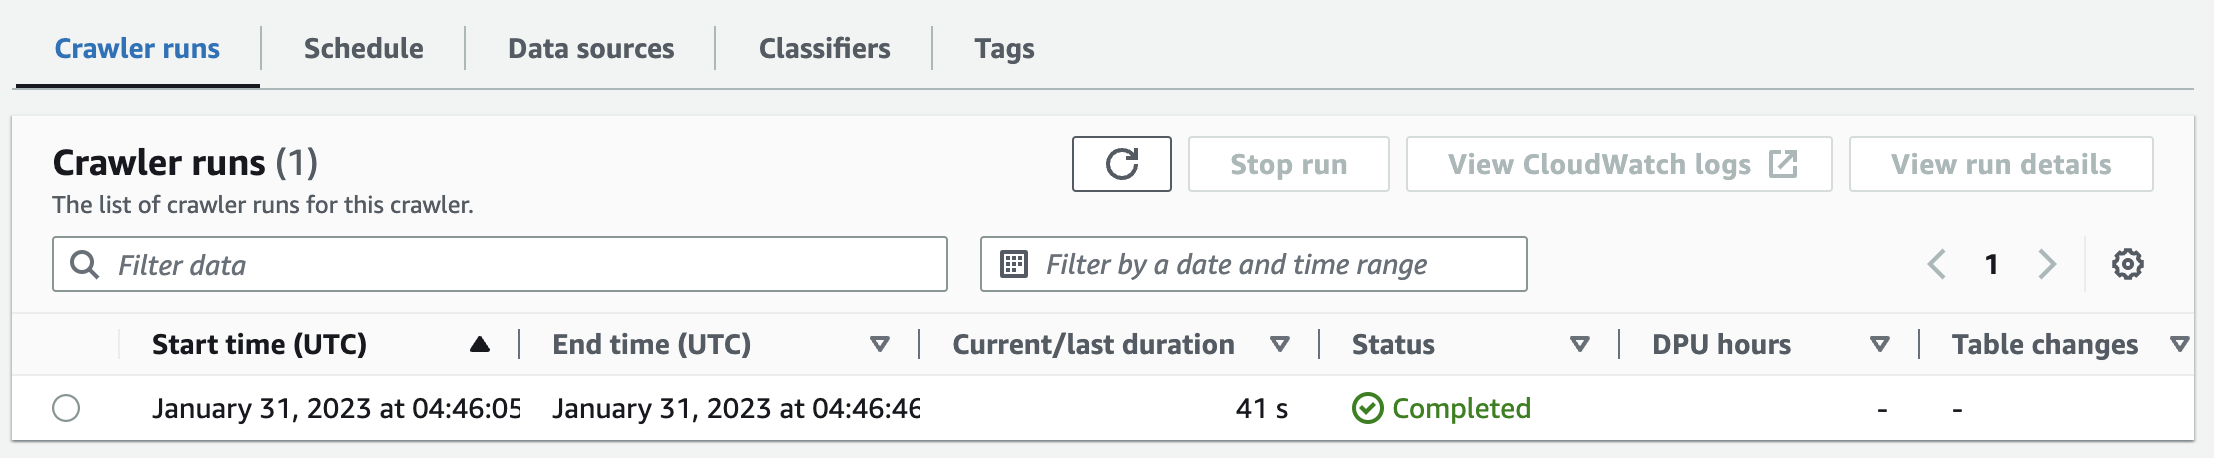Click the search magnifier icon

coord(85,264)
